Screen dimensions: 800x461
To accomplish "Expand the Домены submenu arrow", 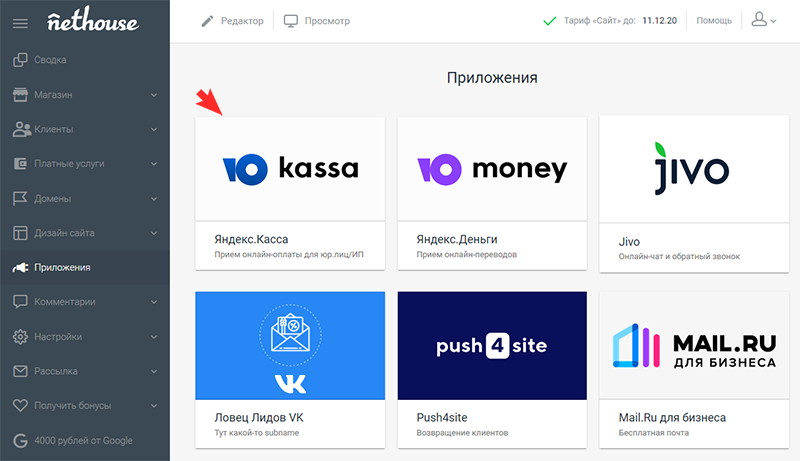I will tap(154, 199).
